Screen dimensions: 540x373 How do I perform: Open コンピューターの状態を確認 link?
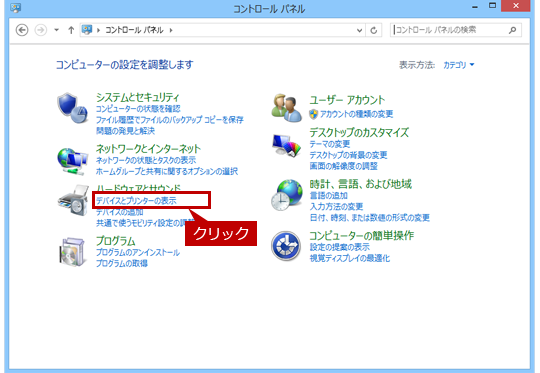(x=138, y=109)
